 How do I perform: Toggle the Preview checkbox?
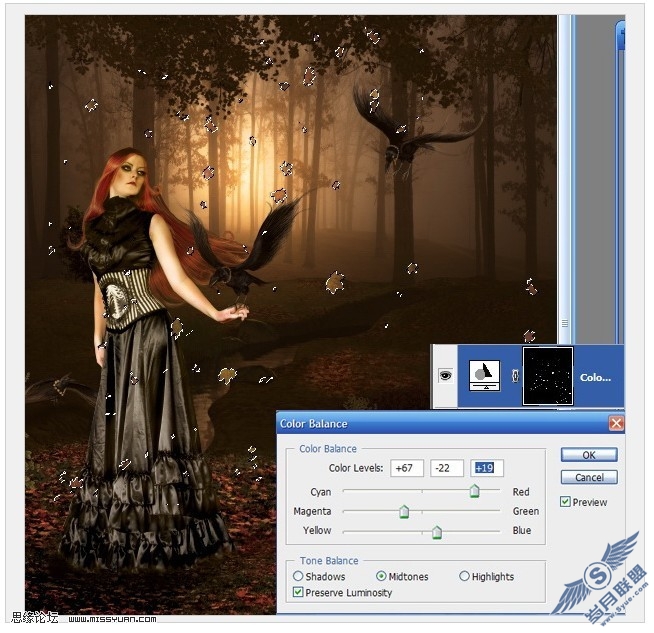[565, 502]
